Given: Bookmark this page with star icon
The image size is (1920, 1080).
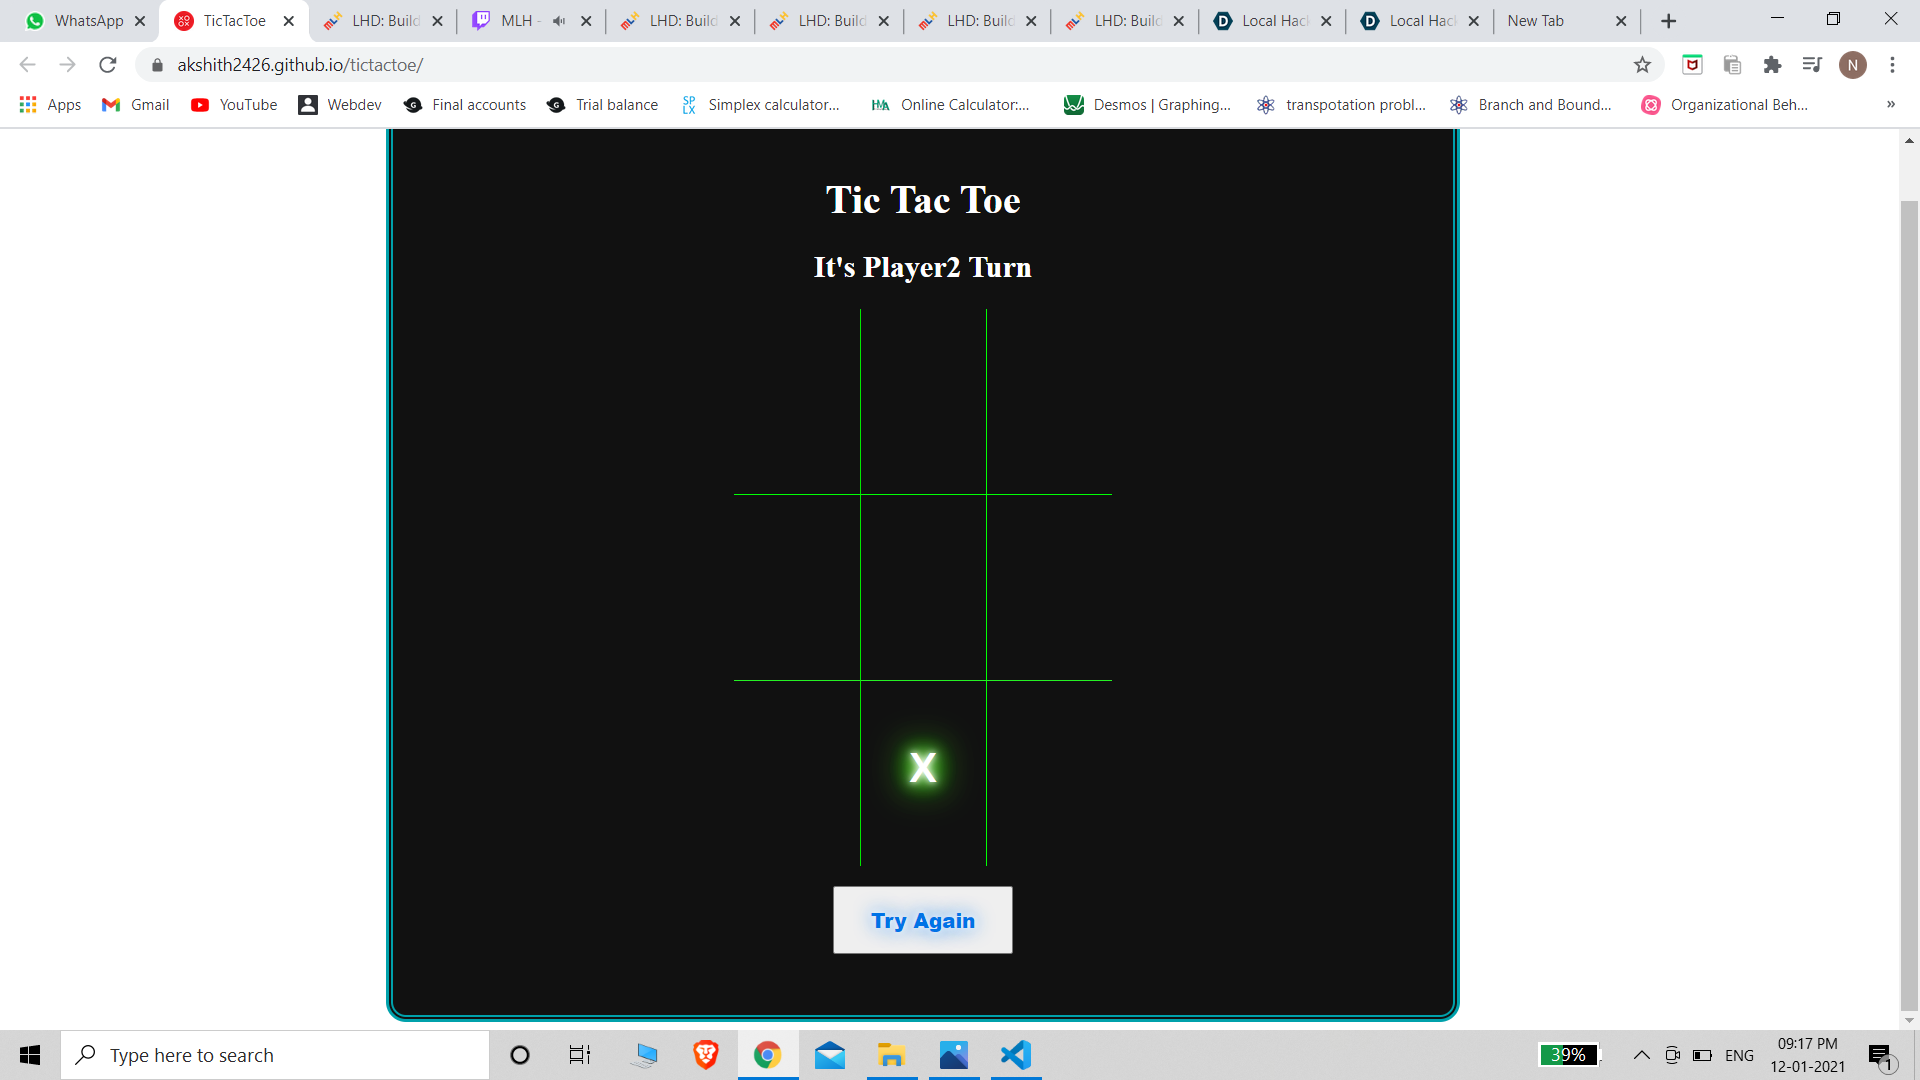Looking at the screenshot, I should pyautogui.click(x=1642, y=65).
